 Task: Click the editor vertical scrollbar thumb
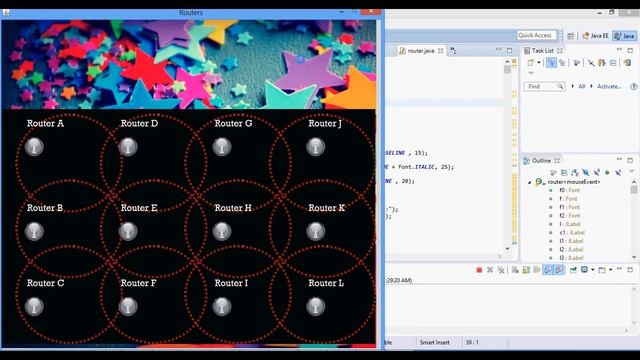pyautogui.click(x=507, y=69)
